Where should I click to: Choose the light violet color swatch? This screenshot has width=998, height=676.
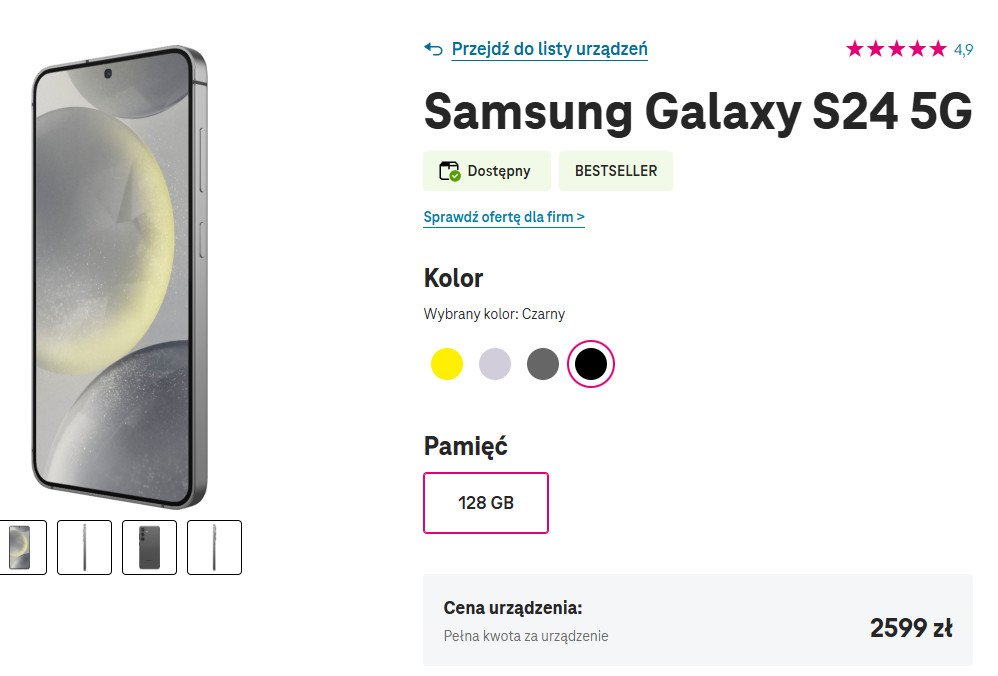[x=495, y=364]
